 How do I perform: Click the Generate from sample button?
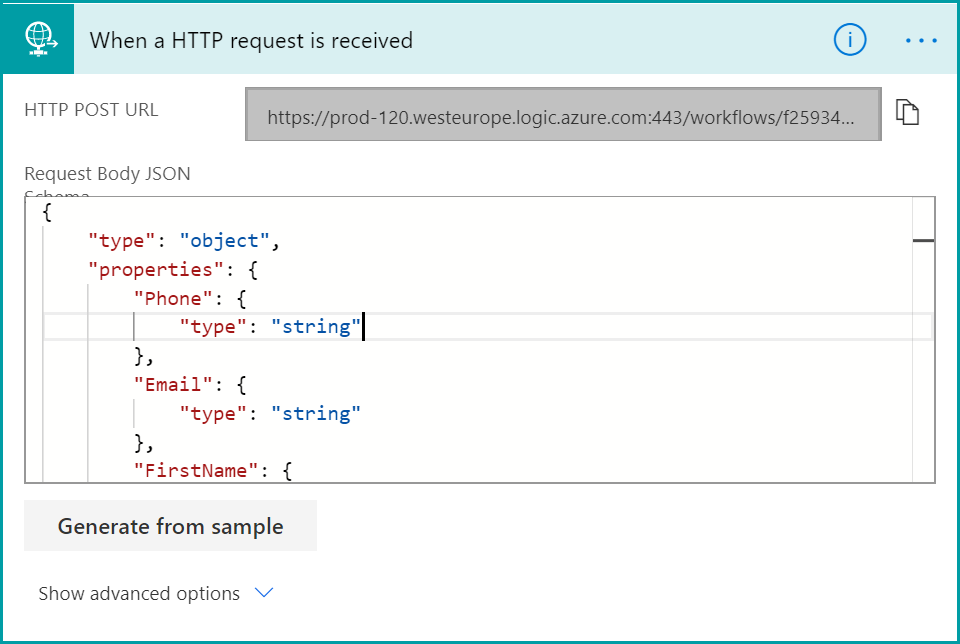pos(170,526)
